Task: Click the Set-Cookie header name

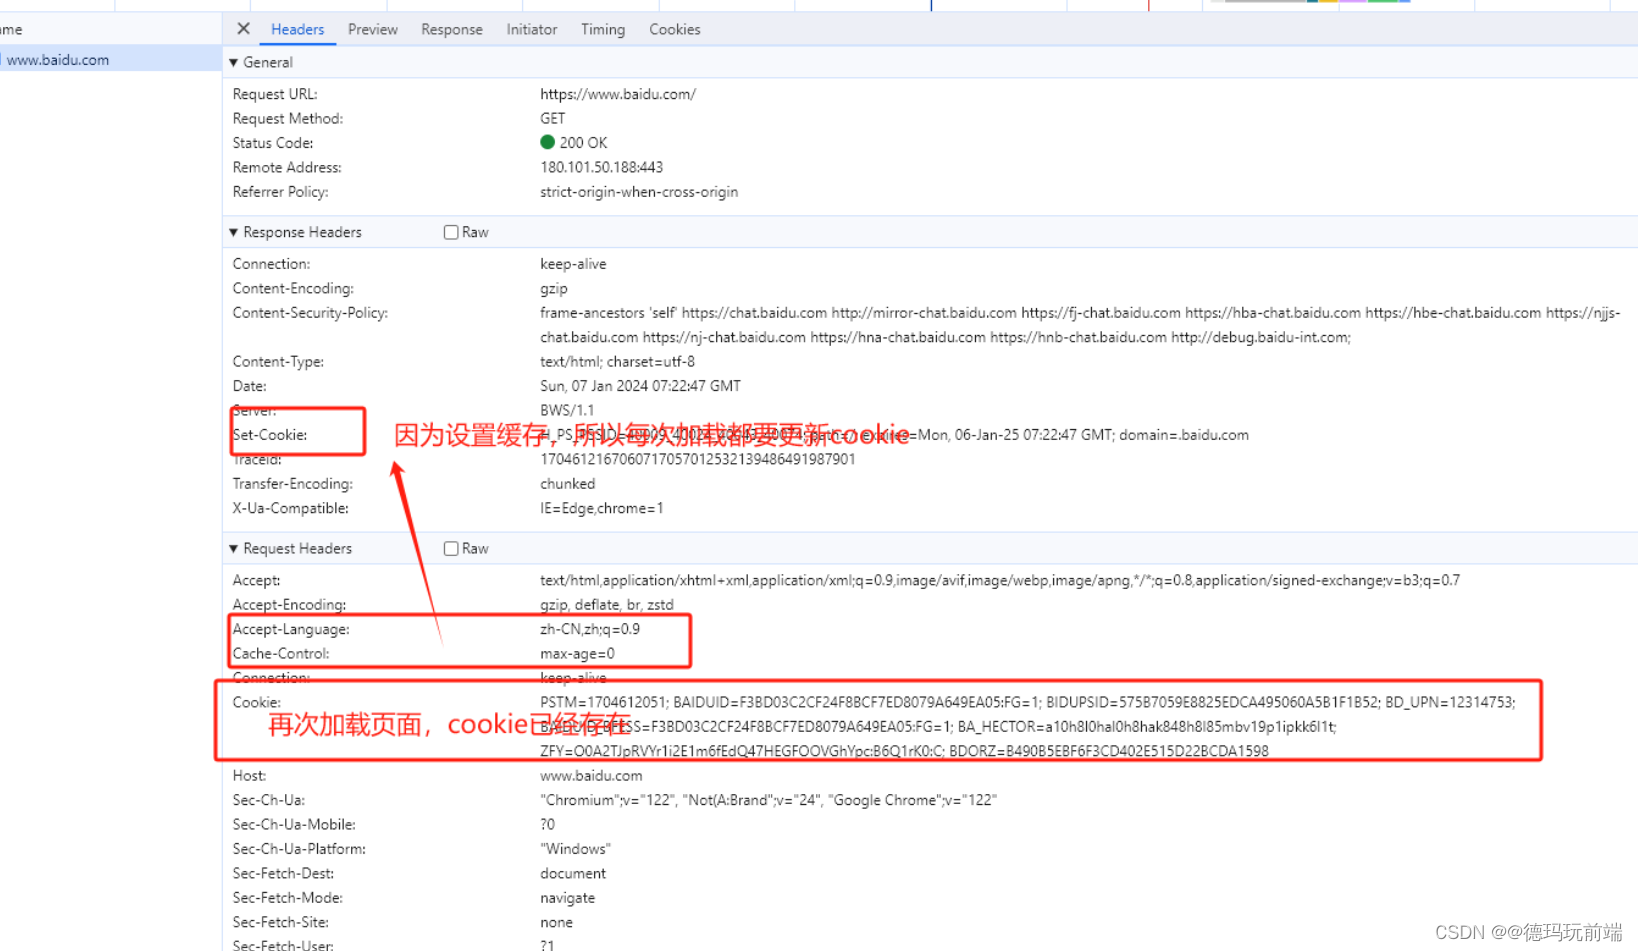Action: tap(270, 435)
